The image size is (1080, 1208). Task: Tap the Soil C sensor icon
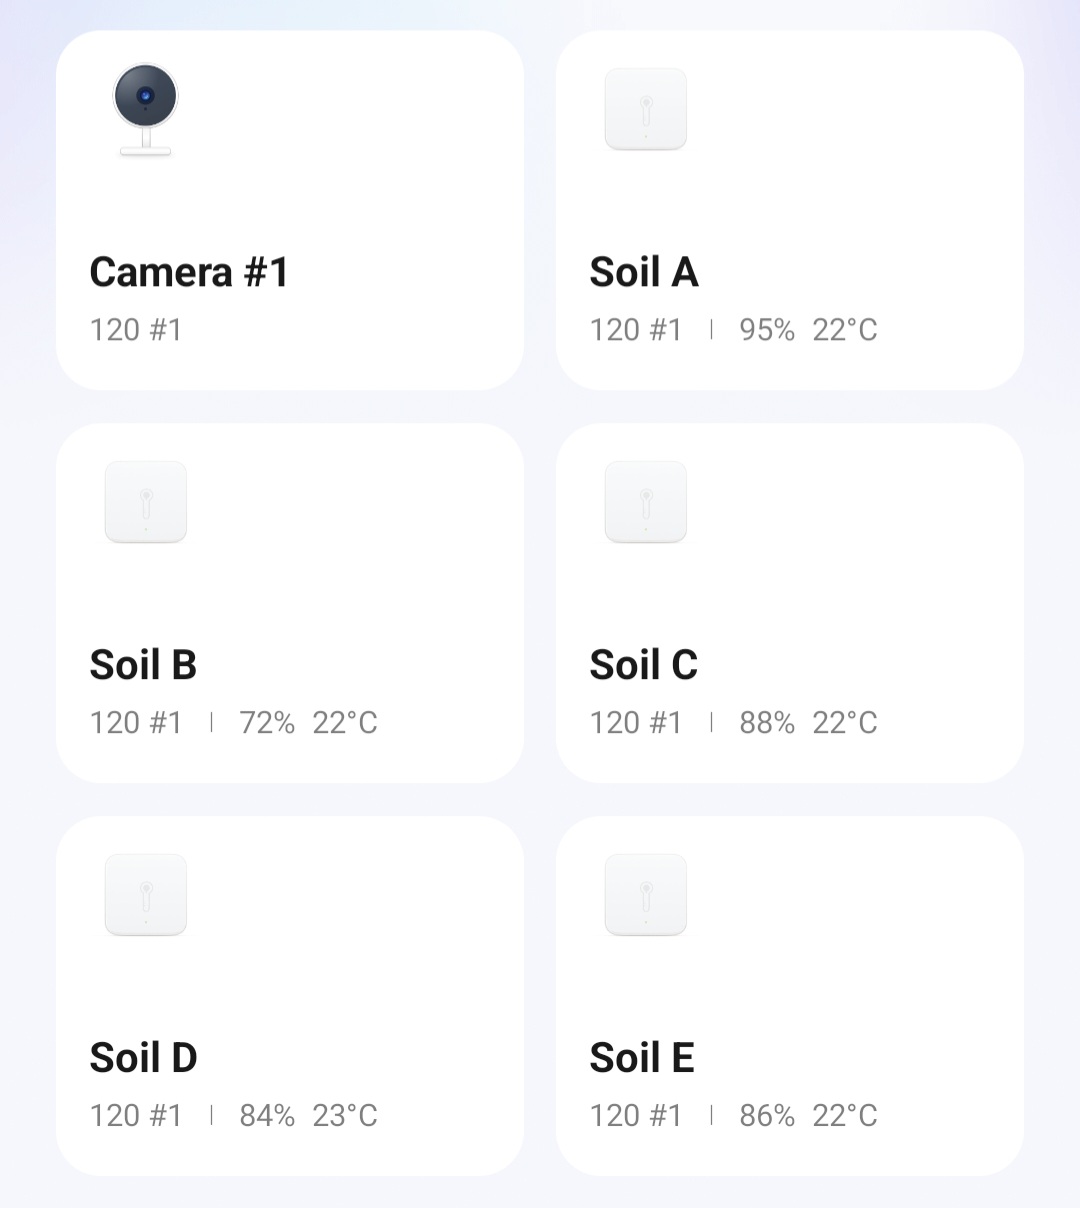pos(646,502)
